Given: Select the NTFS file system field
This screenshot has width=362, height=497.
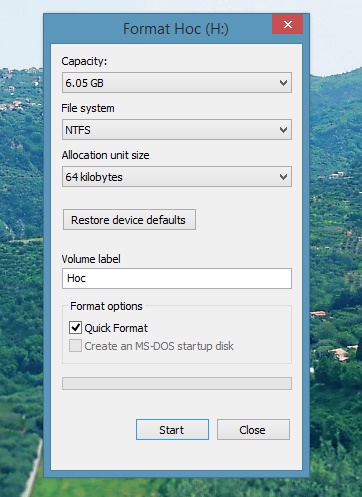Looking at the screenshot, I should click(177, 130).
